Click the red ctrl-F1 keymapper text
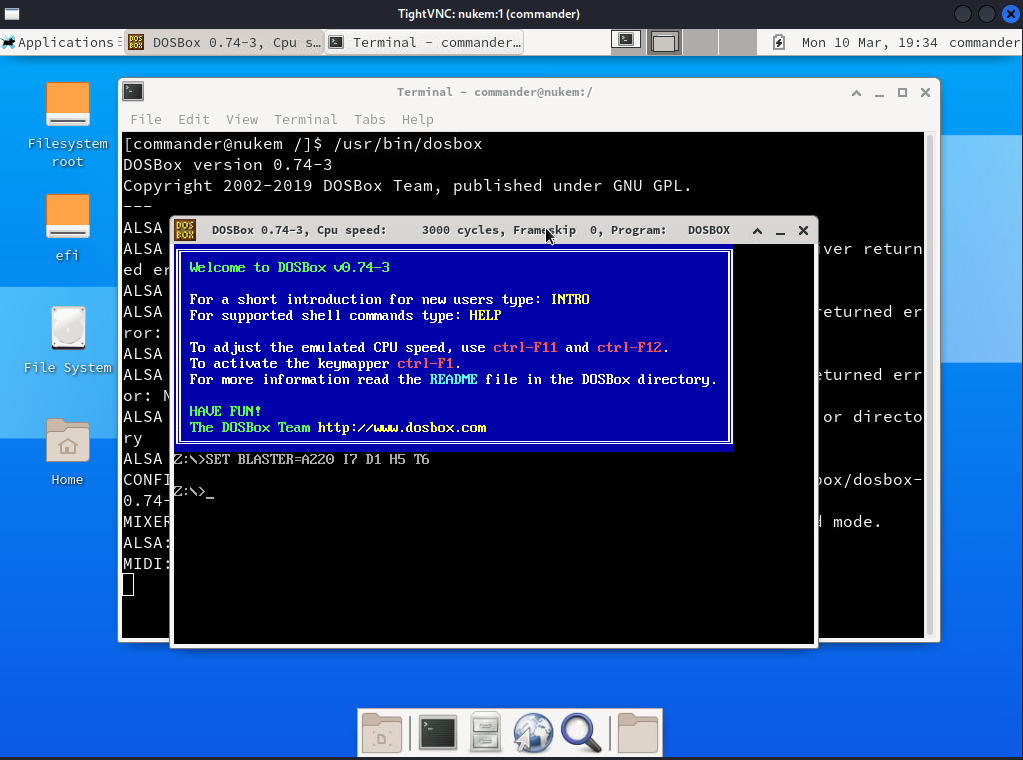 coord(425,363)
